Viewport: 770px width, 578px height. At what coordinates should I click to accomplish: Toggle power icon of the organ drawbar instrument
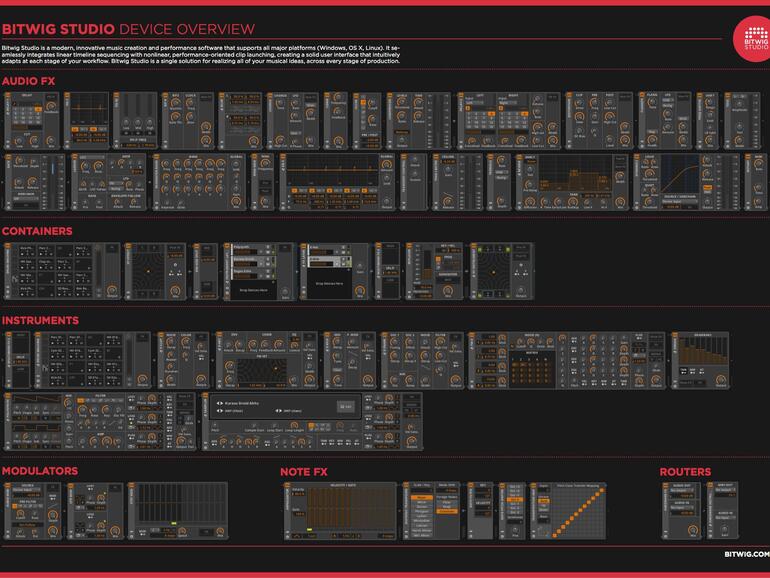pos(675,335)
